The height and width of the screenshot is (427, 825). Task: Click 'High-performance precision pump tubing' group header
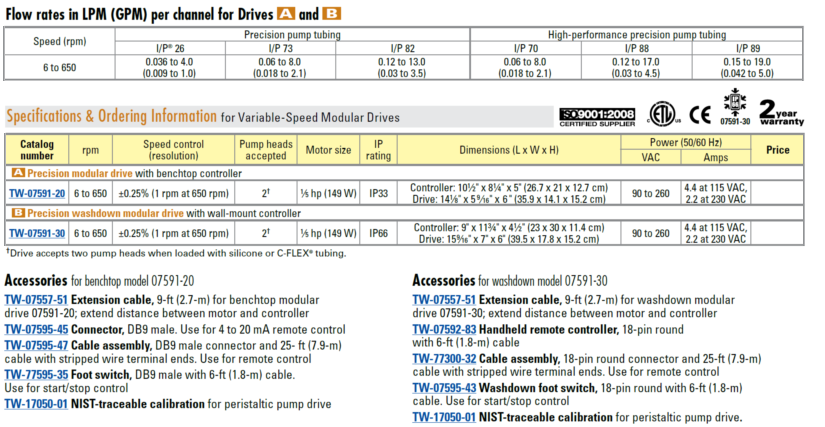click(x=637, y=35)
